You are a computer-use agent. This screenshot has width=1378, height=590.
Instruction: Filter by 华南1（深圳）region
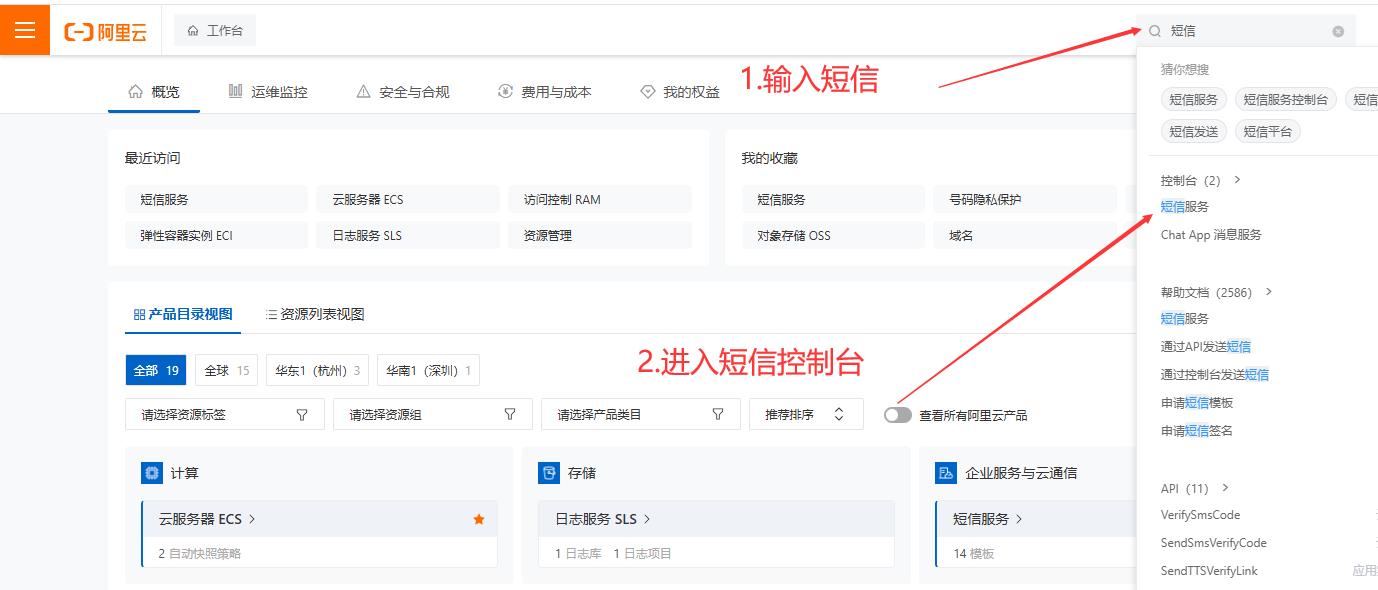428,370
